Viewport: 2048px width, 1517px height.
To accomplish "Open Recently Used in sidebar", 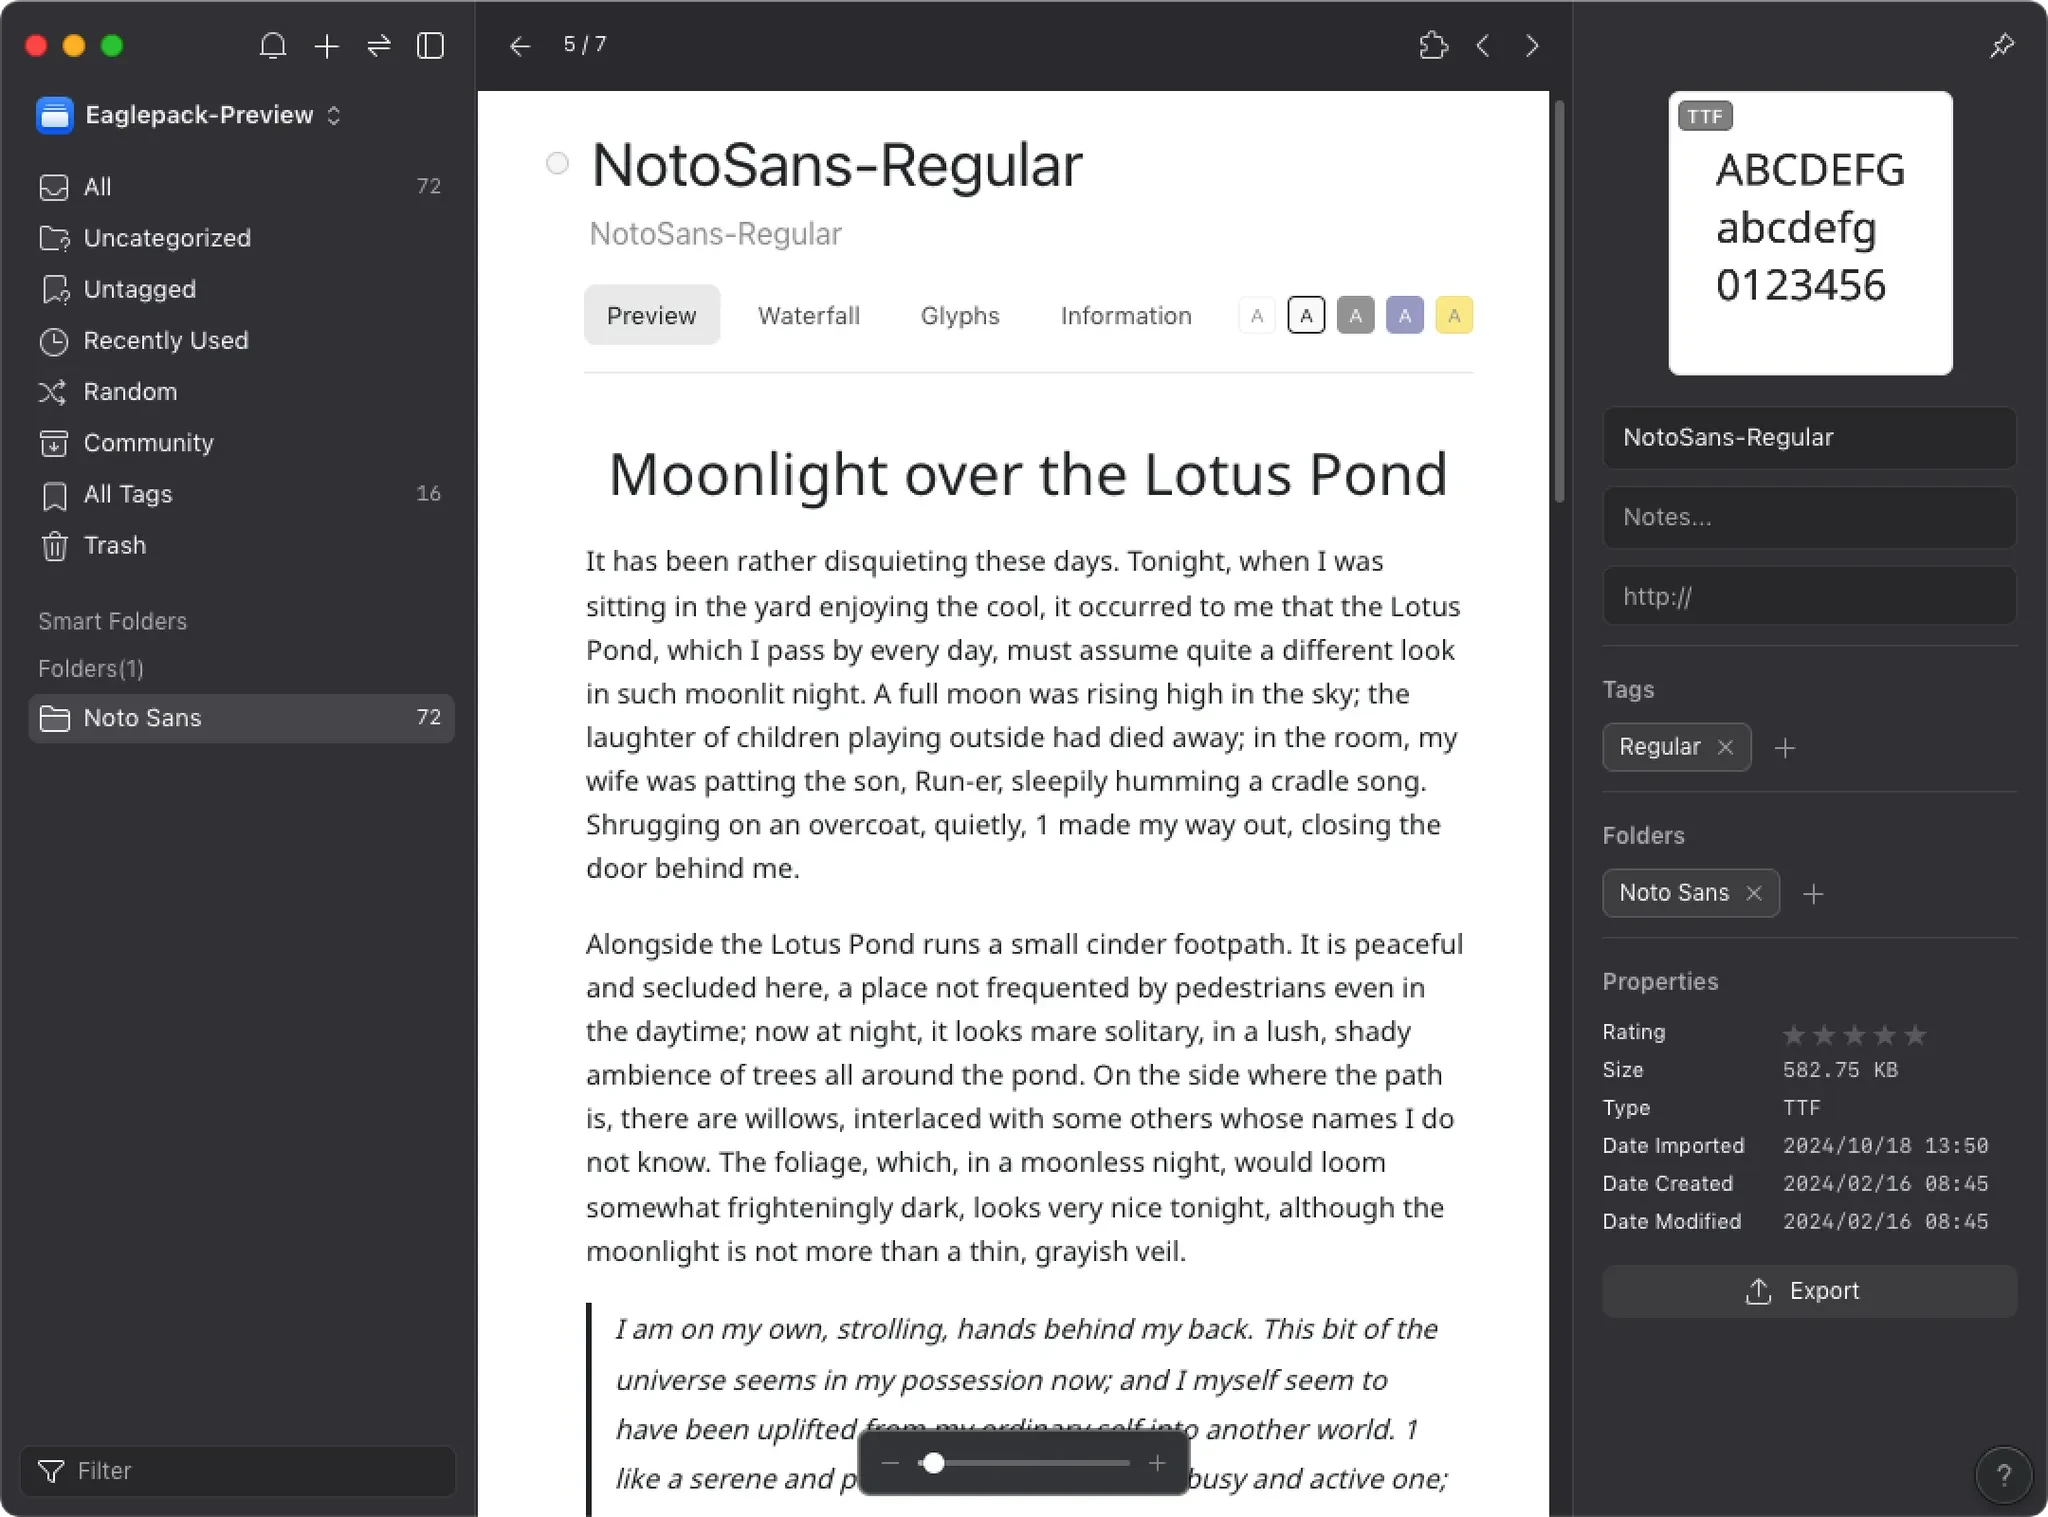I will 241,340.
